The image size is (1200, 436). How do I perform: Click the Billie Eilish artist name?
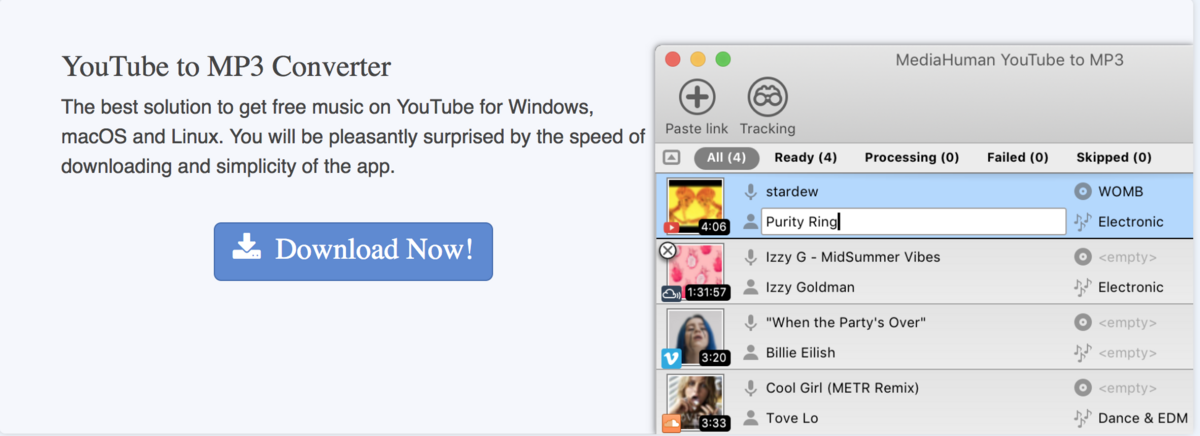pyautogui.click(x=801, y=352)
